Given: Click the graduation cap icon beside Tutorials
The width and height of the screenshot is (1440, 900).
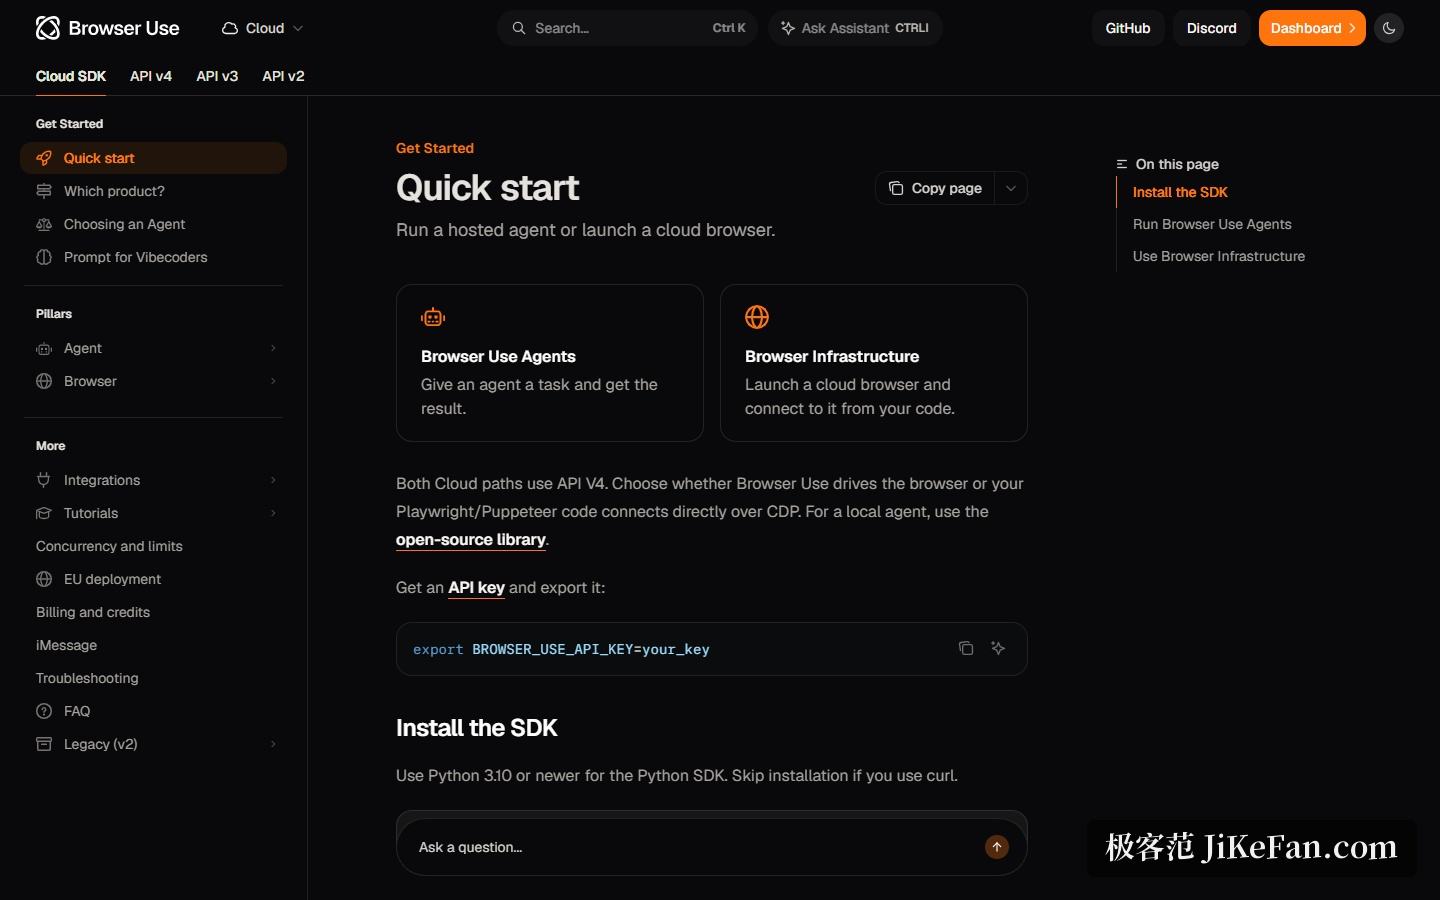Looking at the screenshot, I should [x=44, y=513].
